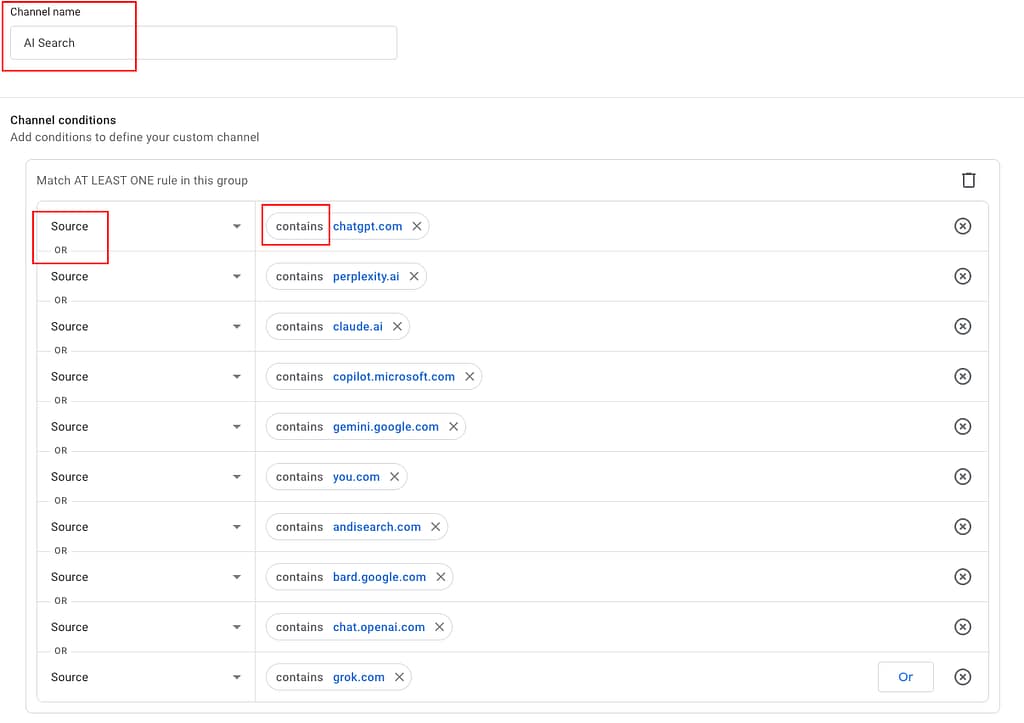Clear the chat.openai.com chip X
The height and width of the screenshot is (723, 1024).
[x=440, y=627]
